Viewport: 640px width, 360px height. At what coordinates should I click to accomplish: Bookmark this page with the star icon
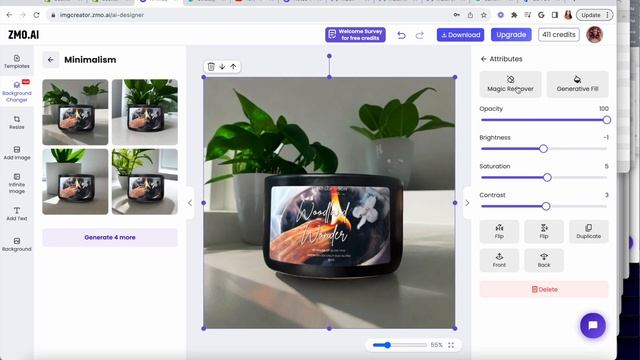pyautogui.click(x=484, y=15)
